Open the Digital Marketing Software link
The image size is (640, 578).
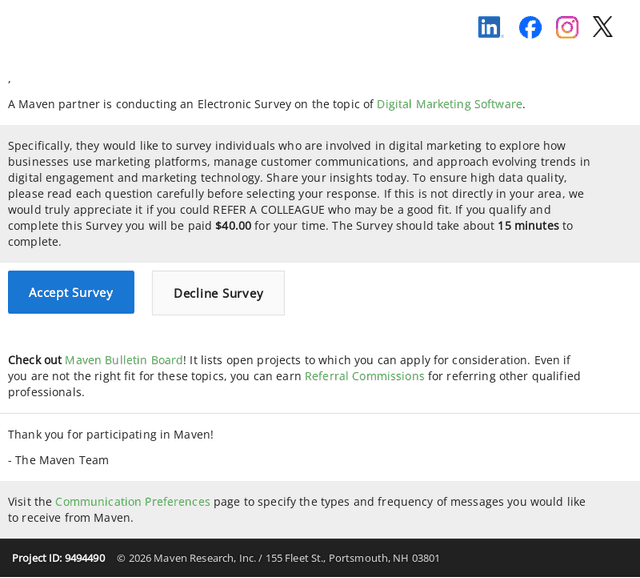(x=449, y=104)
